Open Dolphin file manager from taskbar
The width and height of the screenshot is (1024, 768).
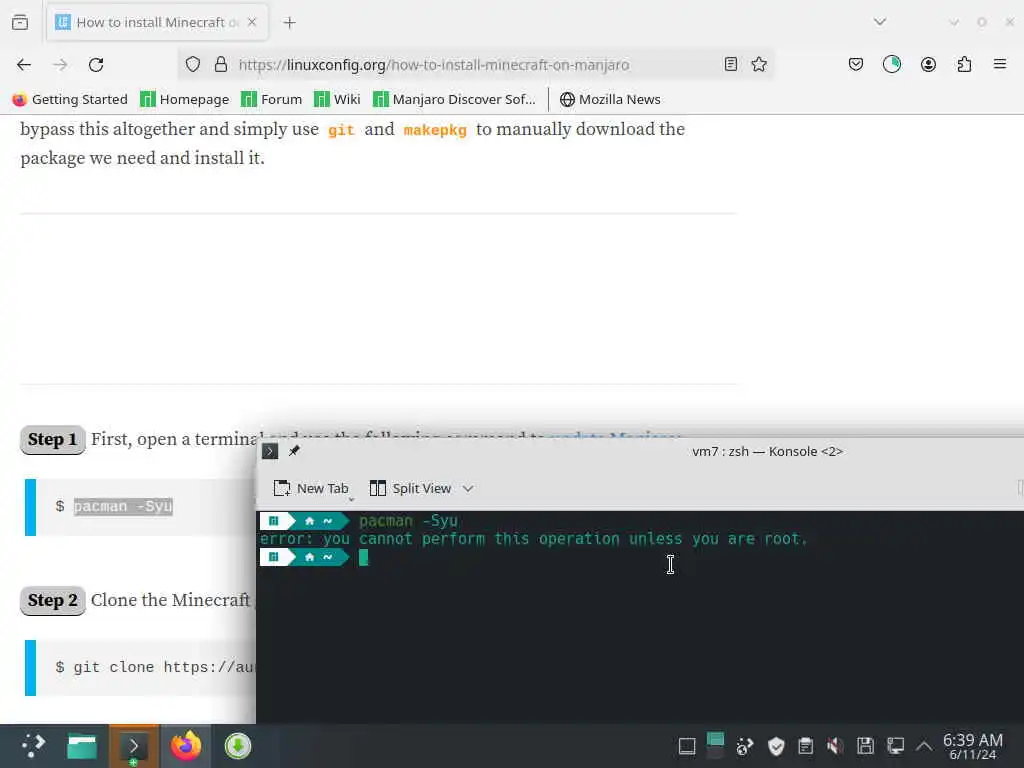point(82,746)
